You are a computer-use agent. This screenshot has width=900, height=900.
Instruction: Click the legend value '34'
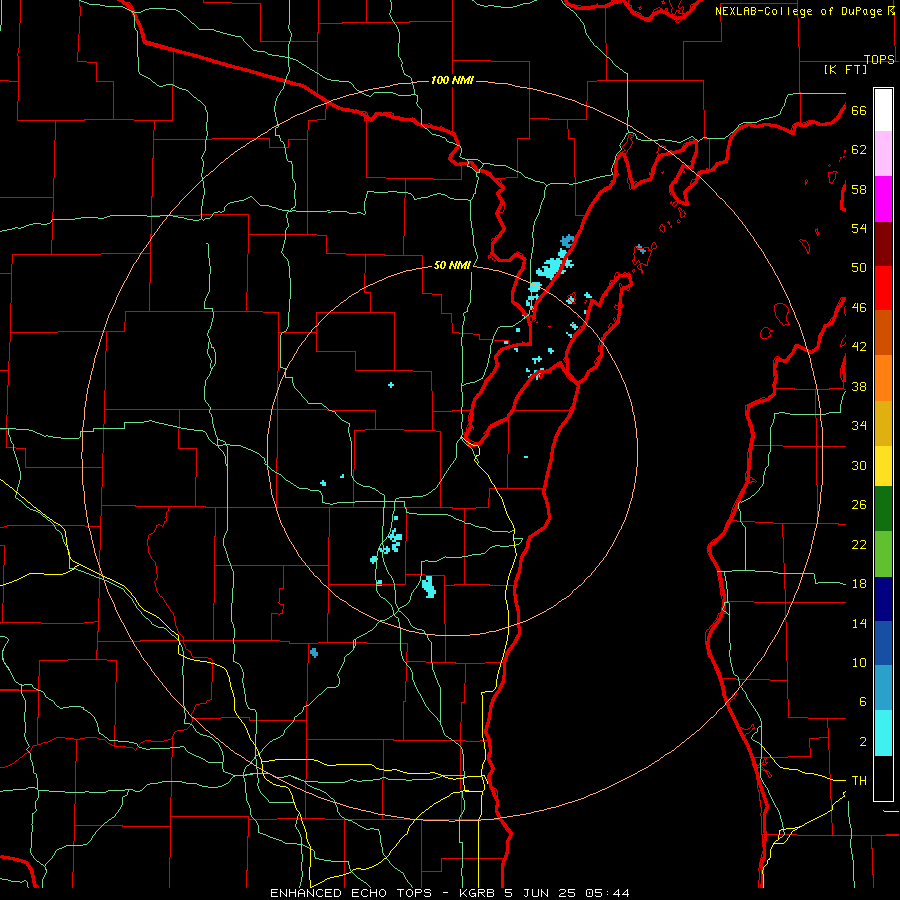tap(859, 426)
